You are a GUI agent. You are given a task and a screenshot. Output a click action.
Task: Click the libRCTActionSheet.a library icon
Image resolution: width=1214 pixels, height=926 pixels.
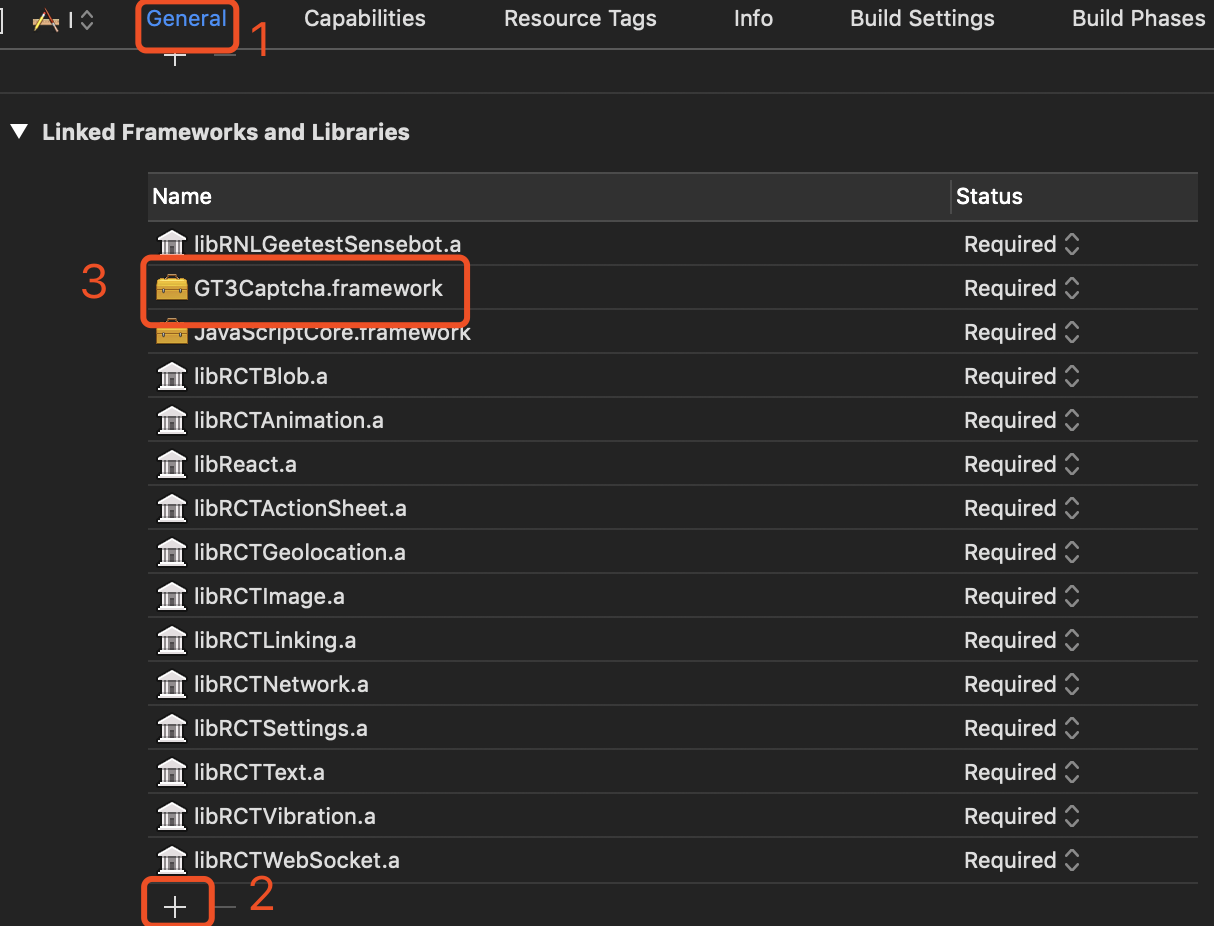(x=172, y=508)
